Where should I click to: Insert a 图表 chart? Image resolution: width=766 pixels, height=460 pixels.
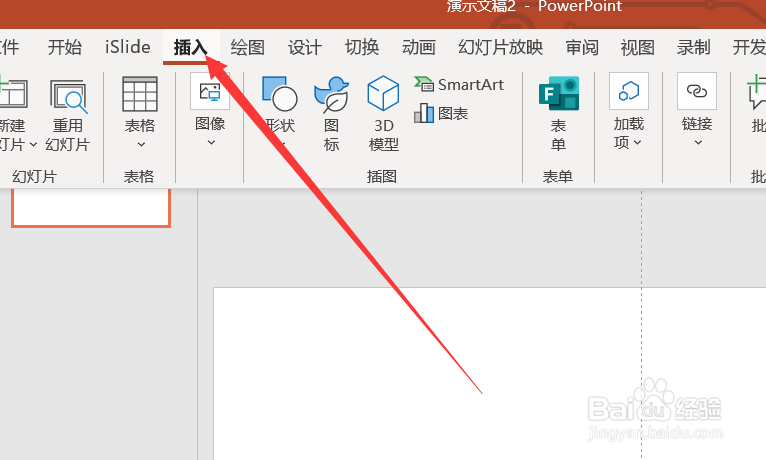click(441, 113)
